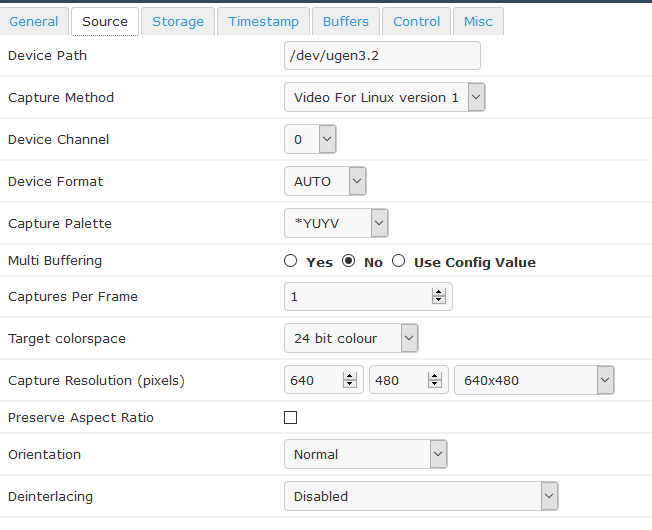Open the Target colorspace dropdown
Image resolution: width=652 pixels, height=530 pixels.
tap(351, 338)
